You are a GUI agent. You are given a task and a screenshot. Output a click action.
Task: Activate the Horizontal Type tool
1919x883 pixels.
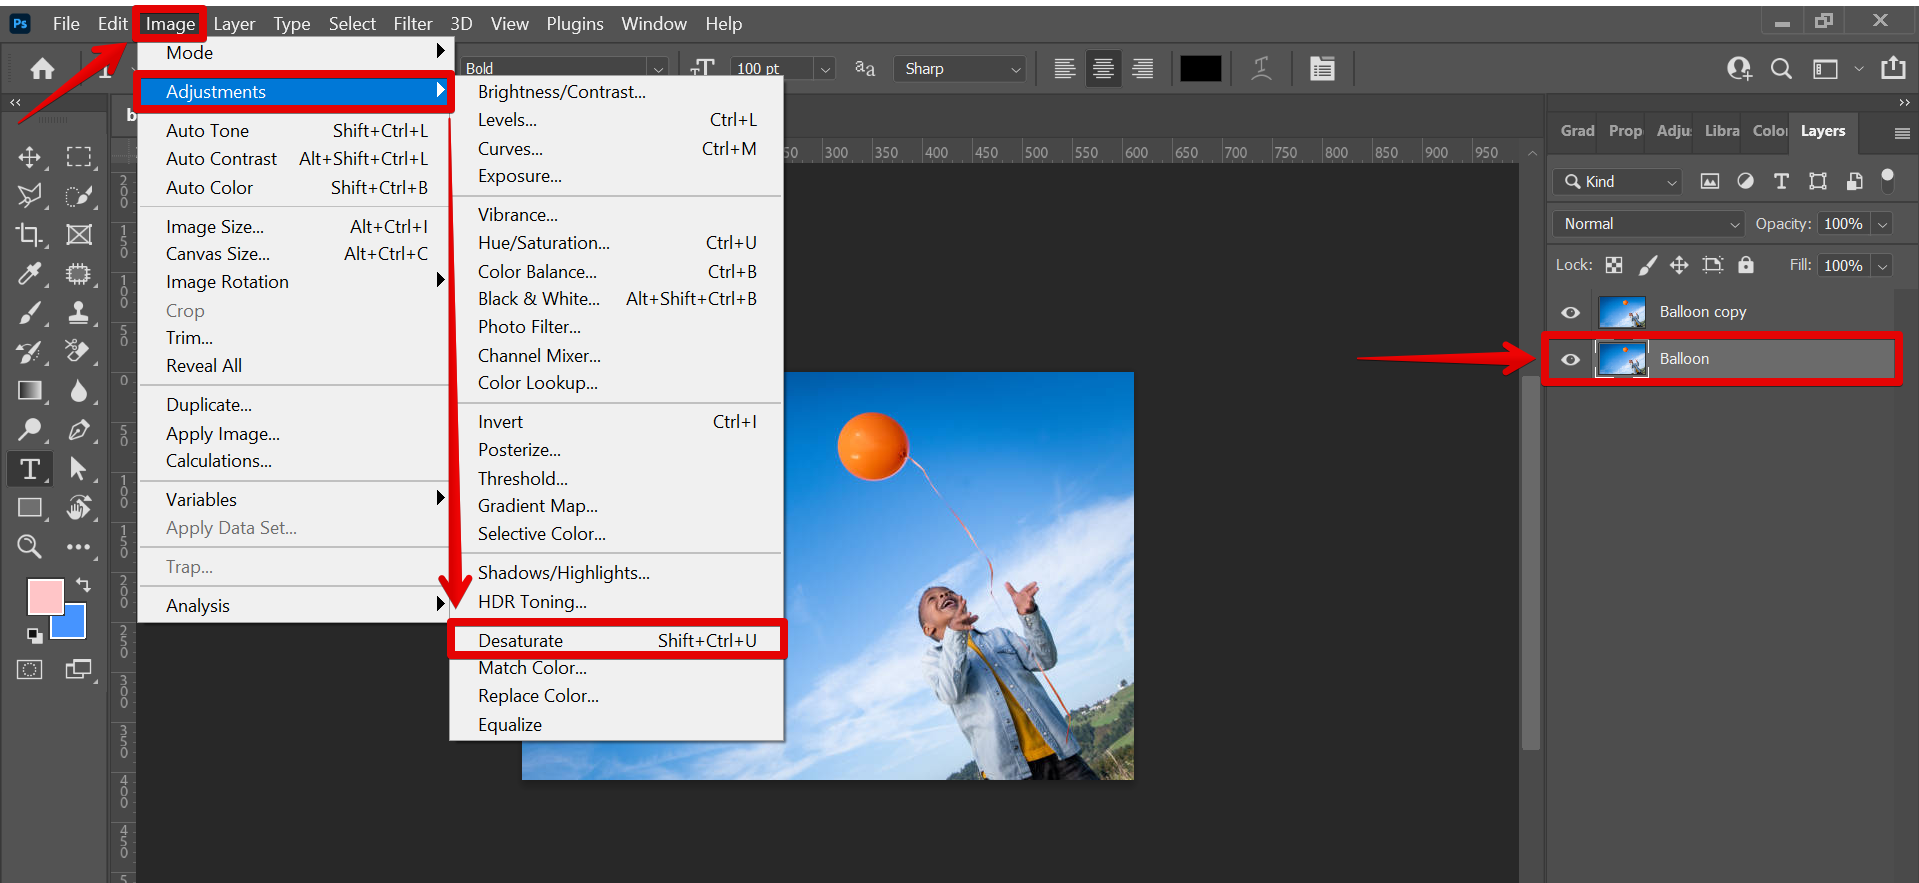(30, 469)
